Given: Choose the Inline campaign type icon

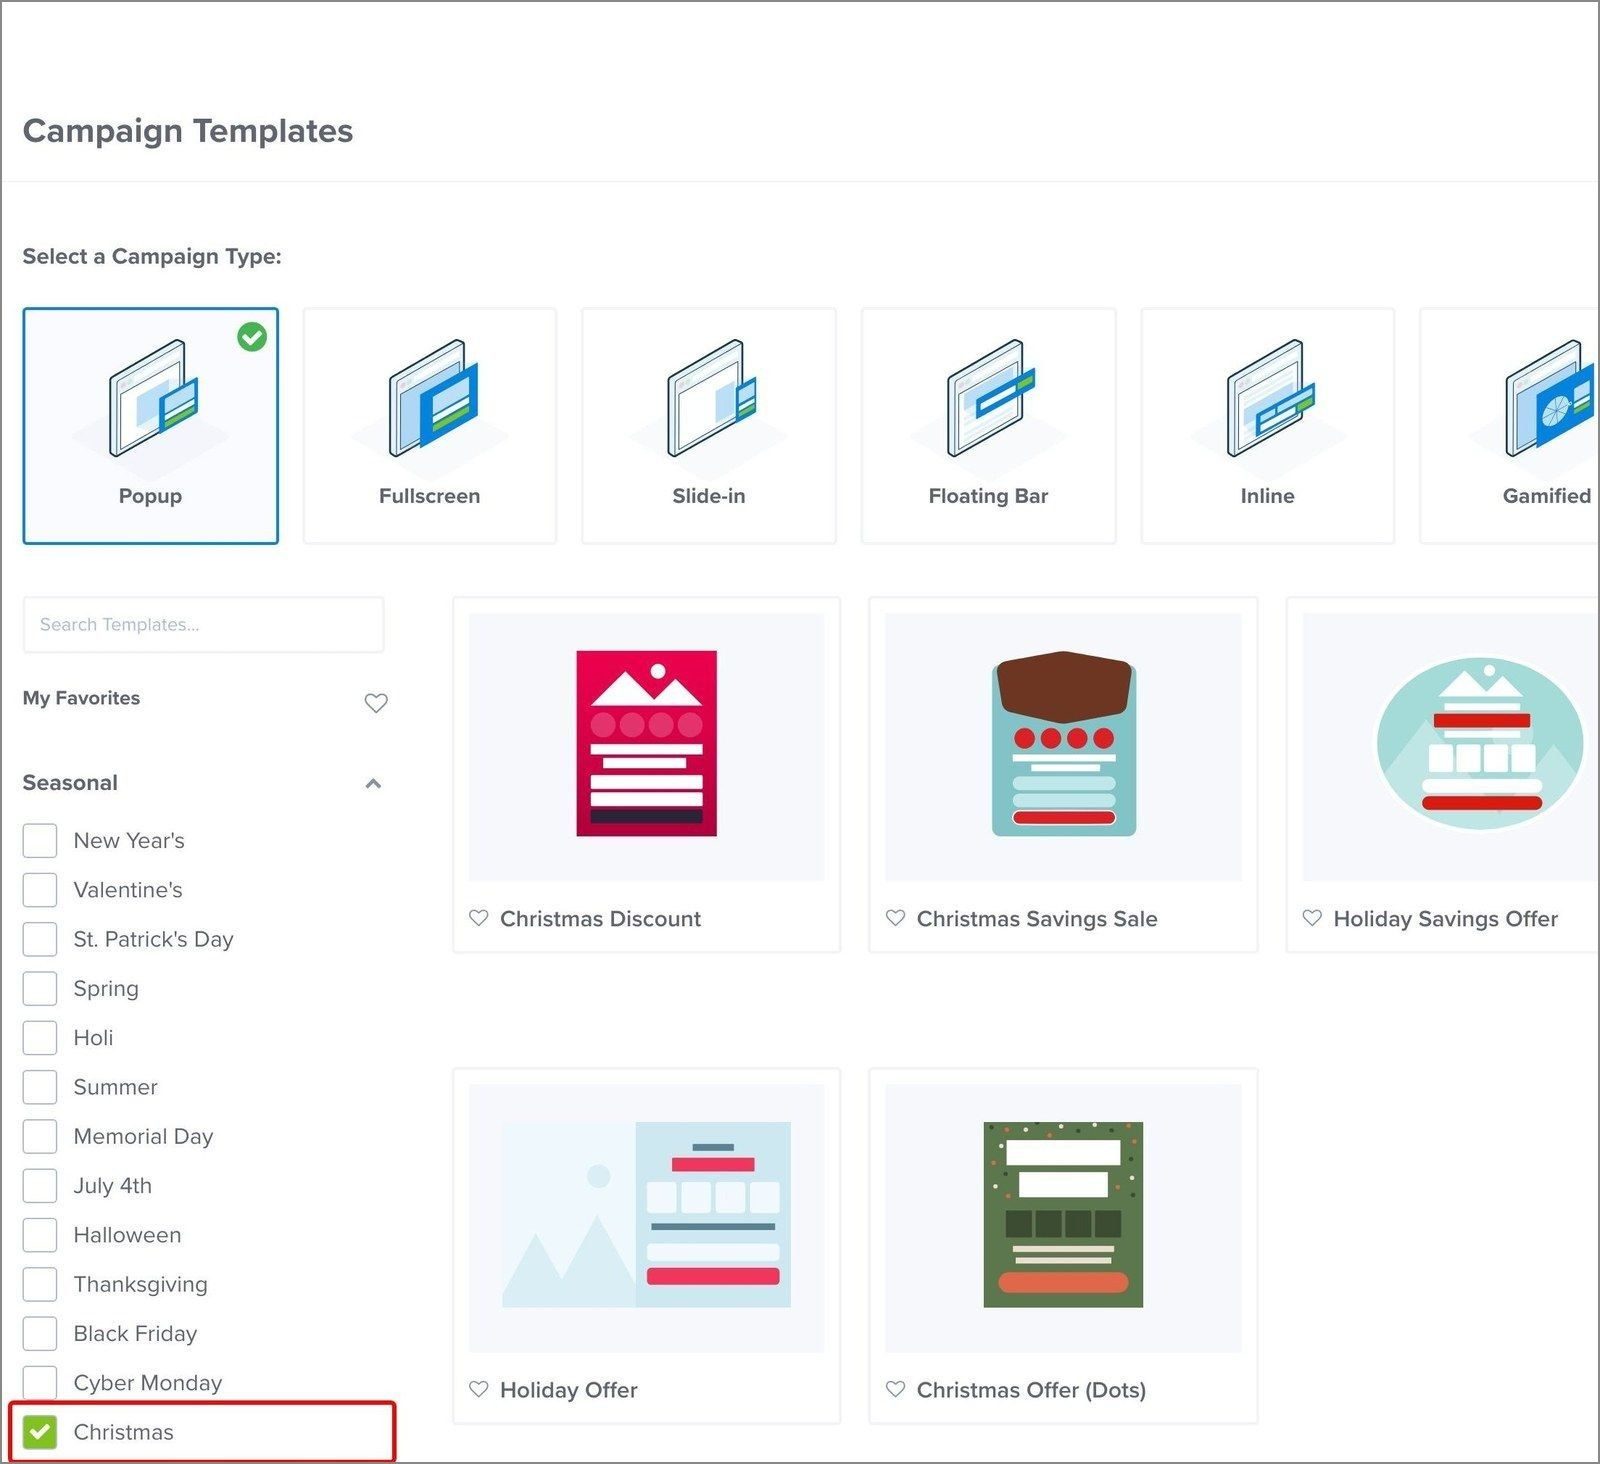Looking at the screenshot, I should coord(1270,398).
